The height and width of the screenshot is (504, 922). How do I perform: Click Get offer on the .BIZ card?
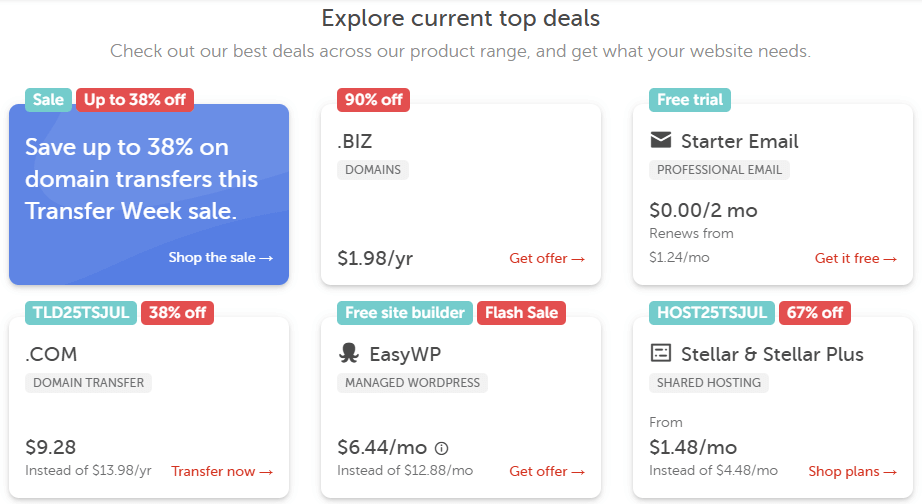(x=547, y=258)
